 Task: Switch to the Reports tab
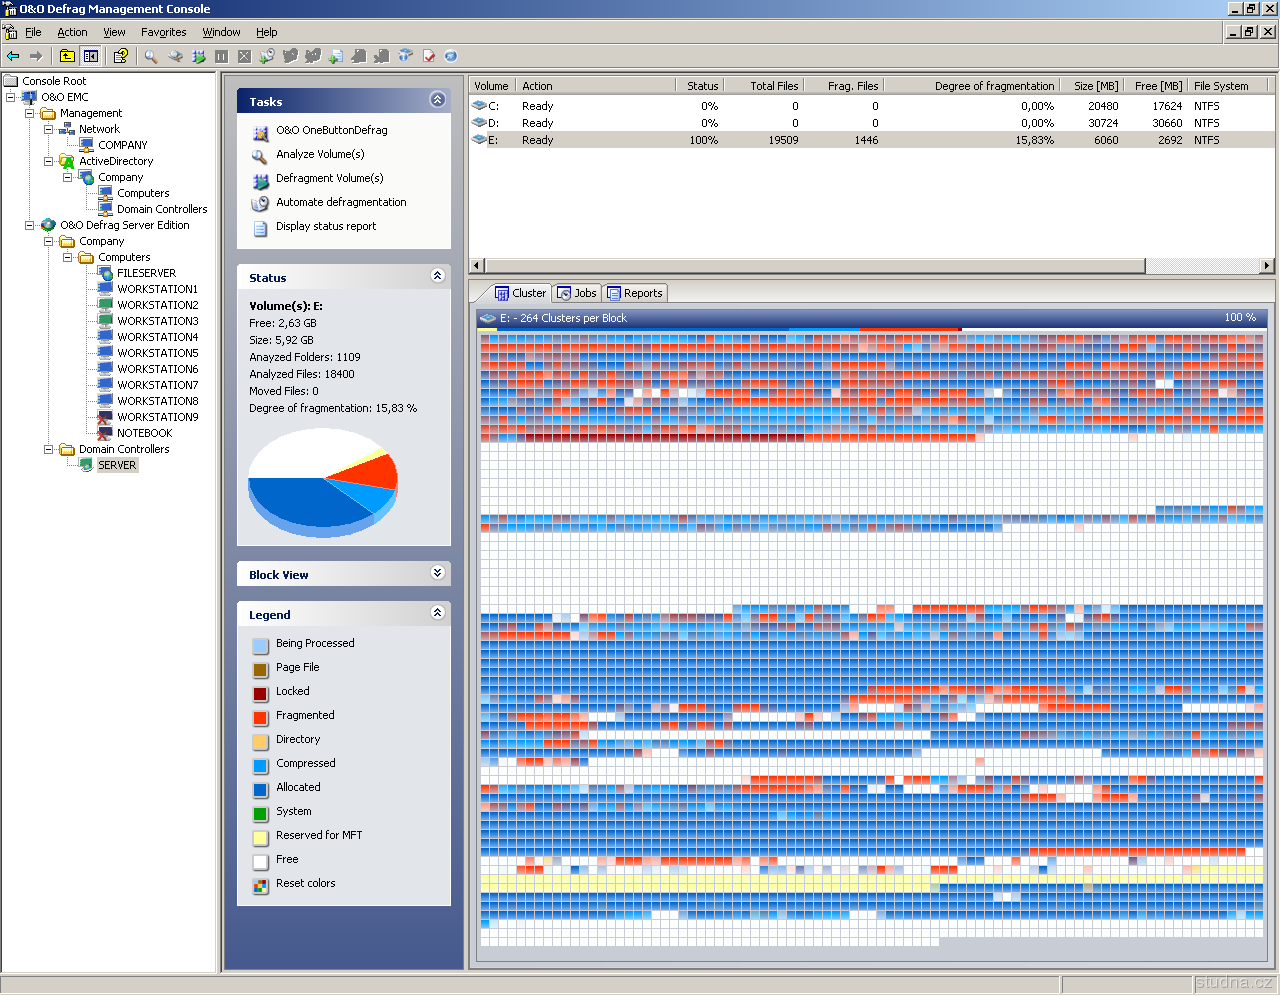click(635, 293)
